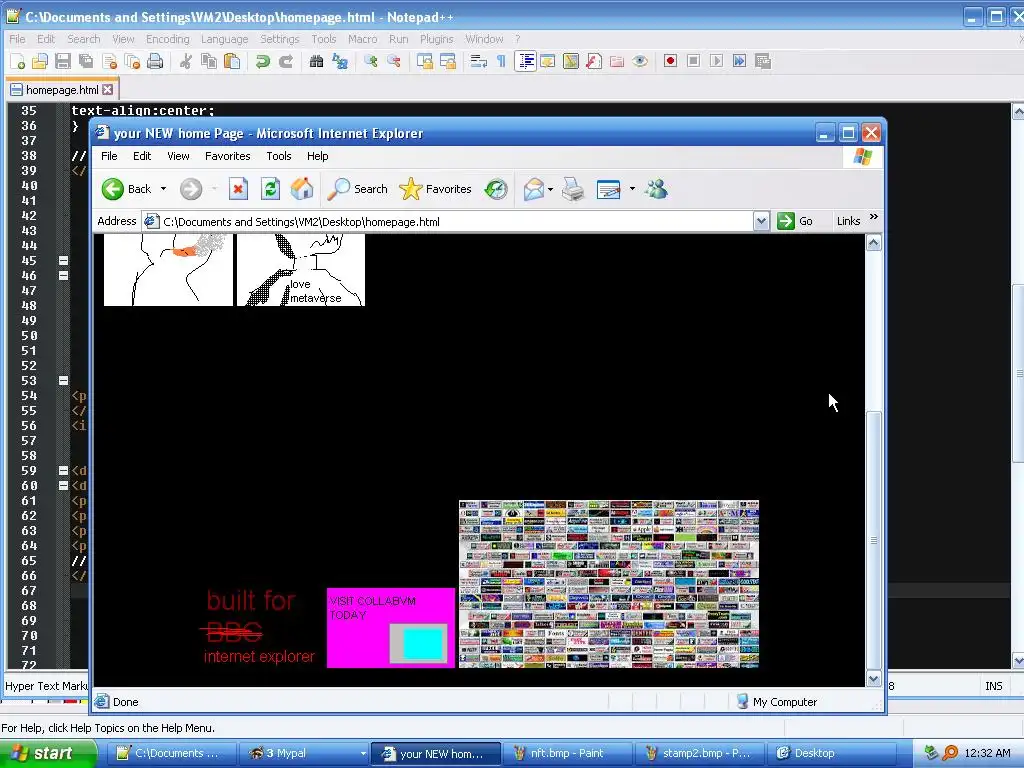1024x768 pixels.
Task: Collapse code fold marker at line 60
Action: (x=63, y=485)
